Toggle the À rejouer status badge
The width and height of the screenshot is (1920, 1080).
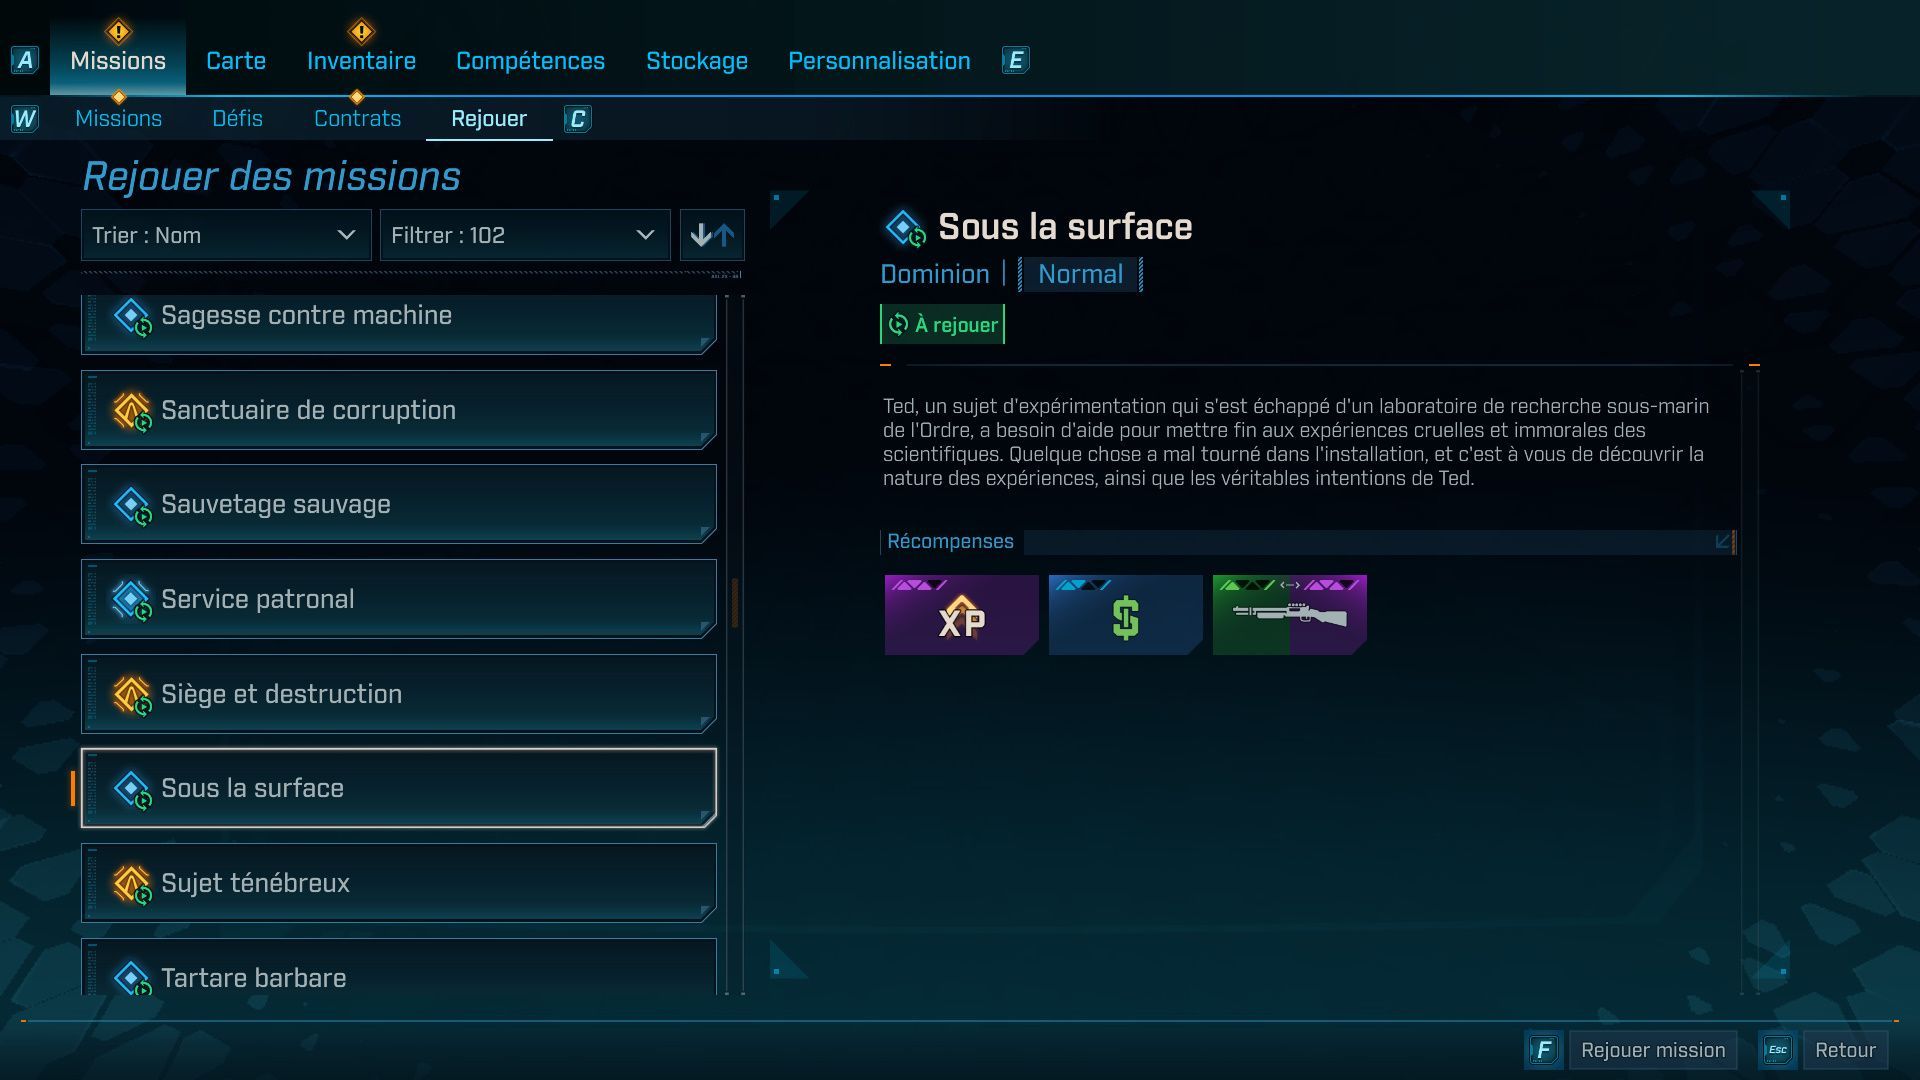coord(941,324)
